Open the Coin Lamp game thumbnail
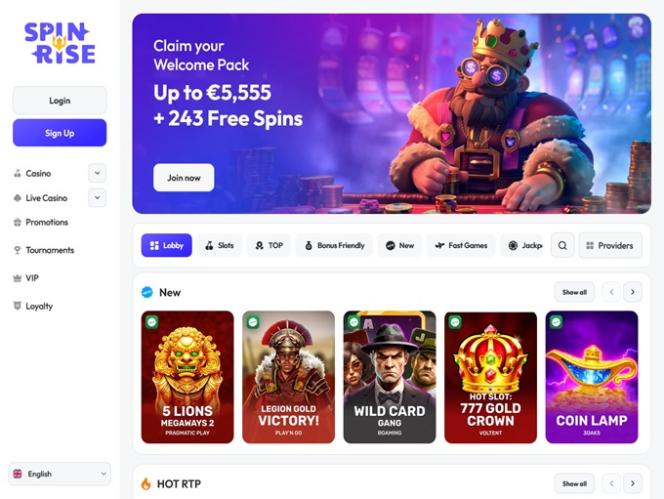 [592, 377]
